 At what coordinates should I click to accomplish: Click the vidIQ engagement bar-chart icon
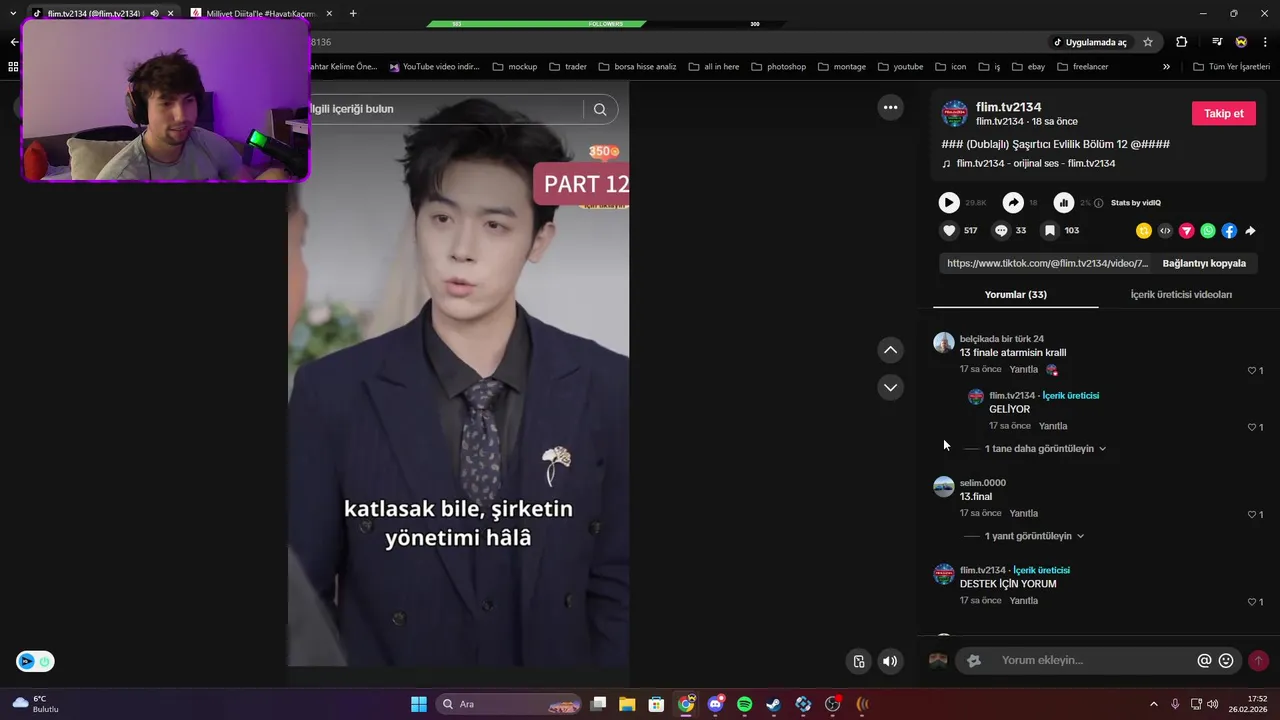1064,203
